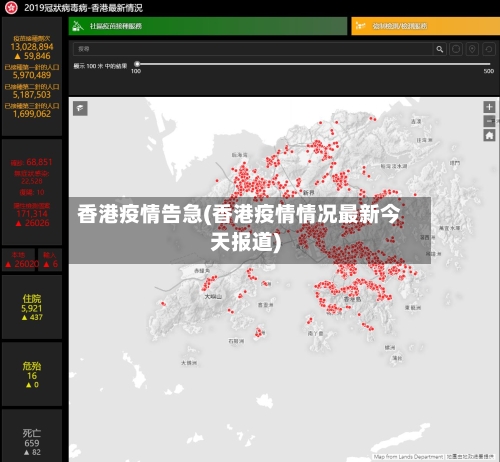
Task: Click the location pin marker icon
Action: click(472, 49)
